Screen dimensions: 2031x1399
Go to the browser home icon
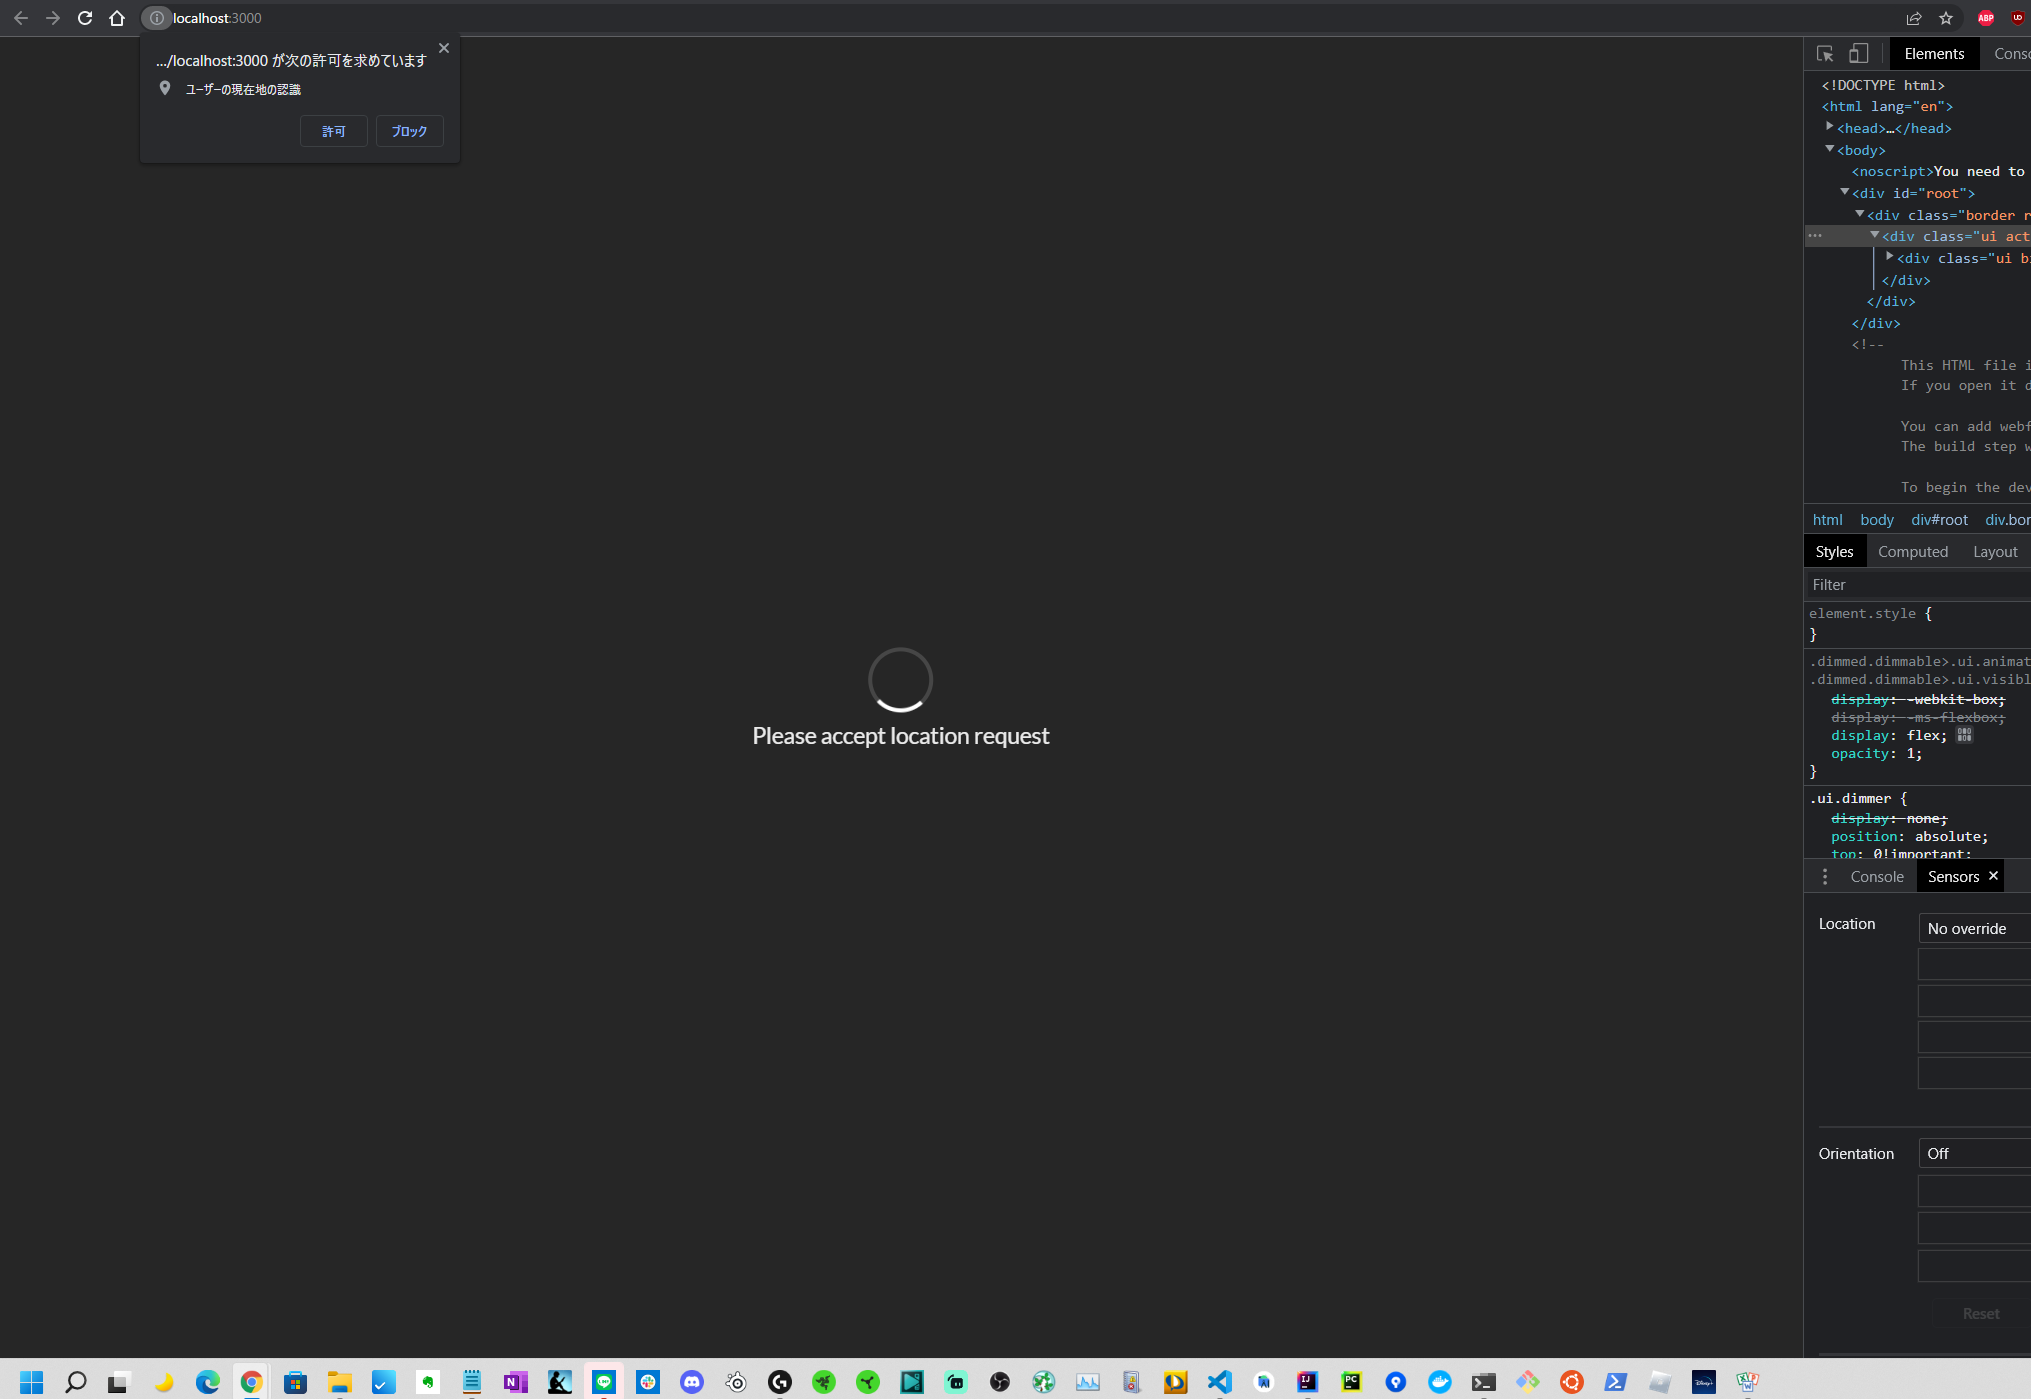click(x=117, y=18)
